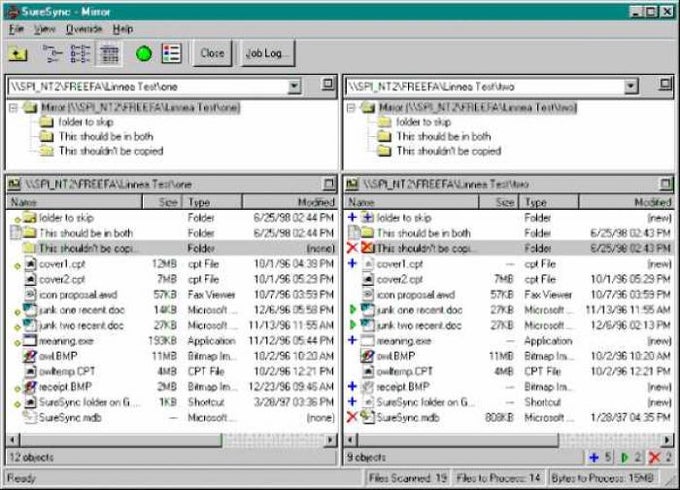
Task: Click 'Files to Process: 14' status panel
Action: tap(498, 478)
